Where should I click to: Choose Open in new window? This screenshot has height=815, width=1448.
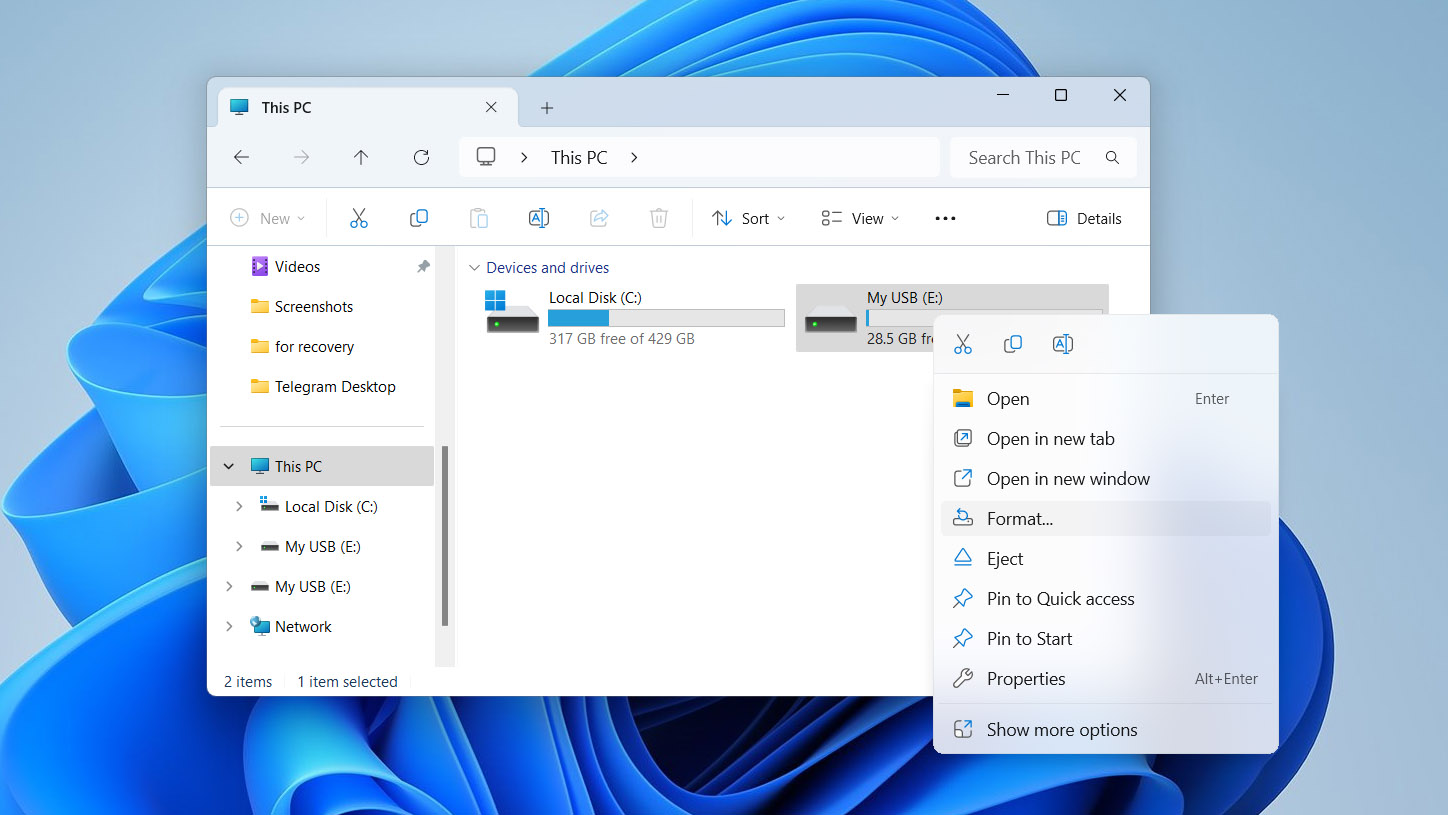(1106, 479)
